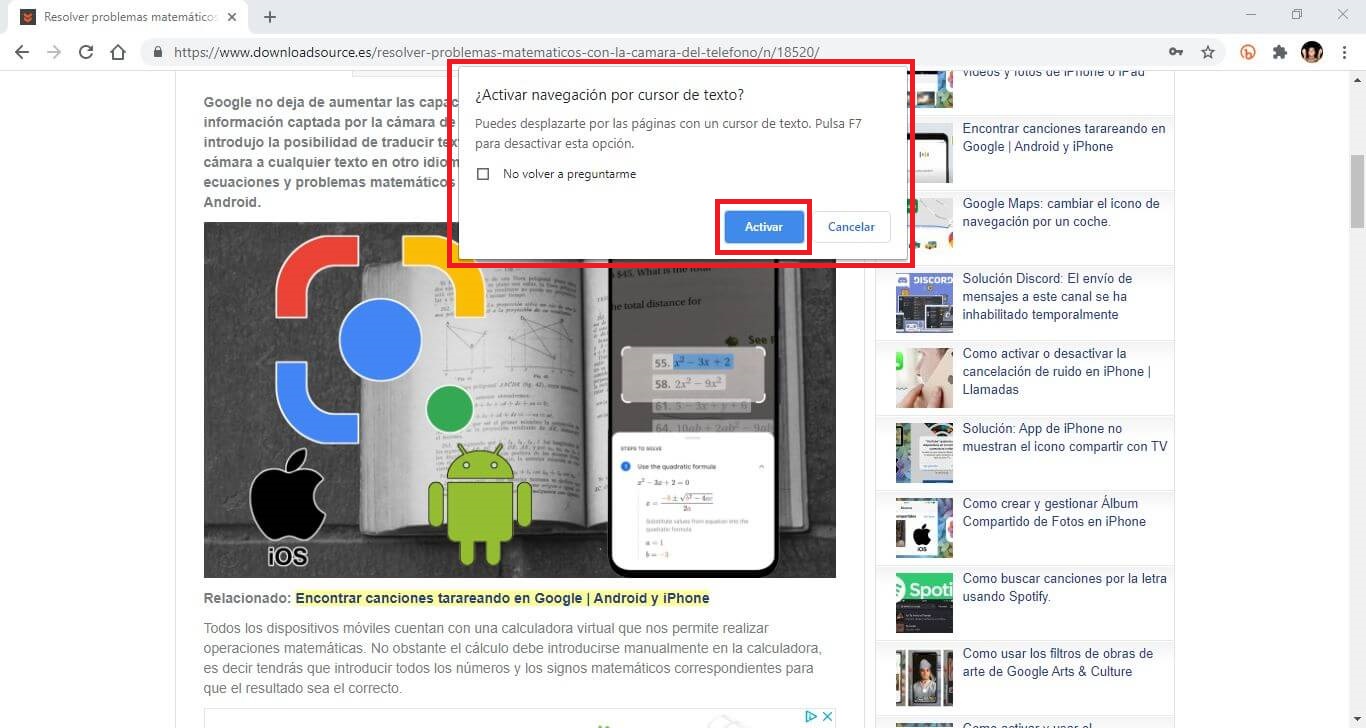Click the page vertical scrollbar thumb

(1357, 191)
